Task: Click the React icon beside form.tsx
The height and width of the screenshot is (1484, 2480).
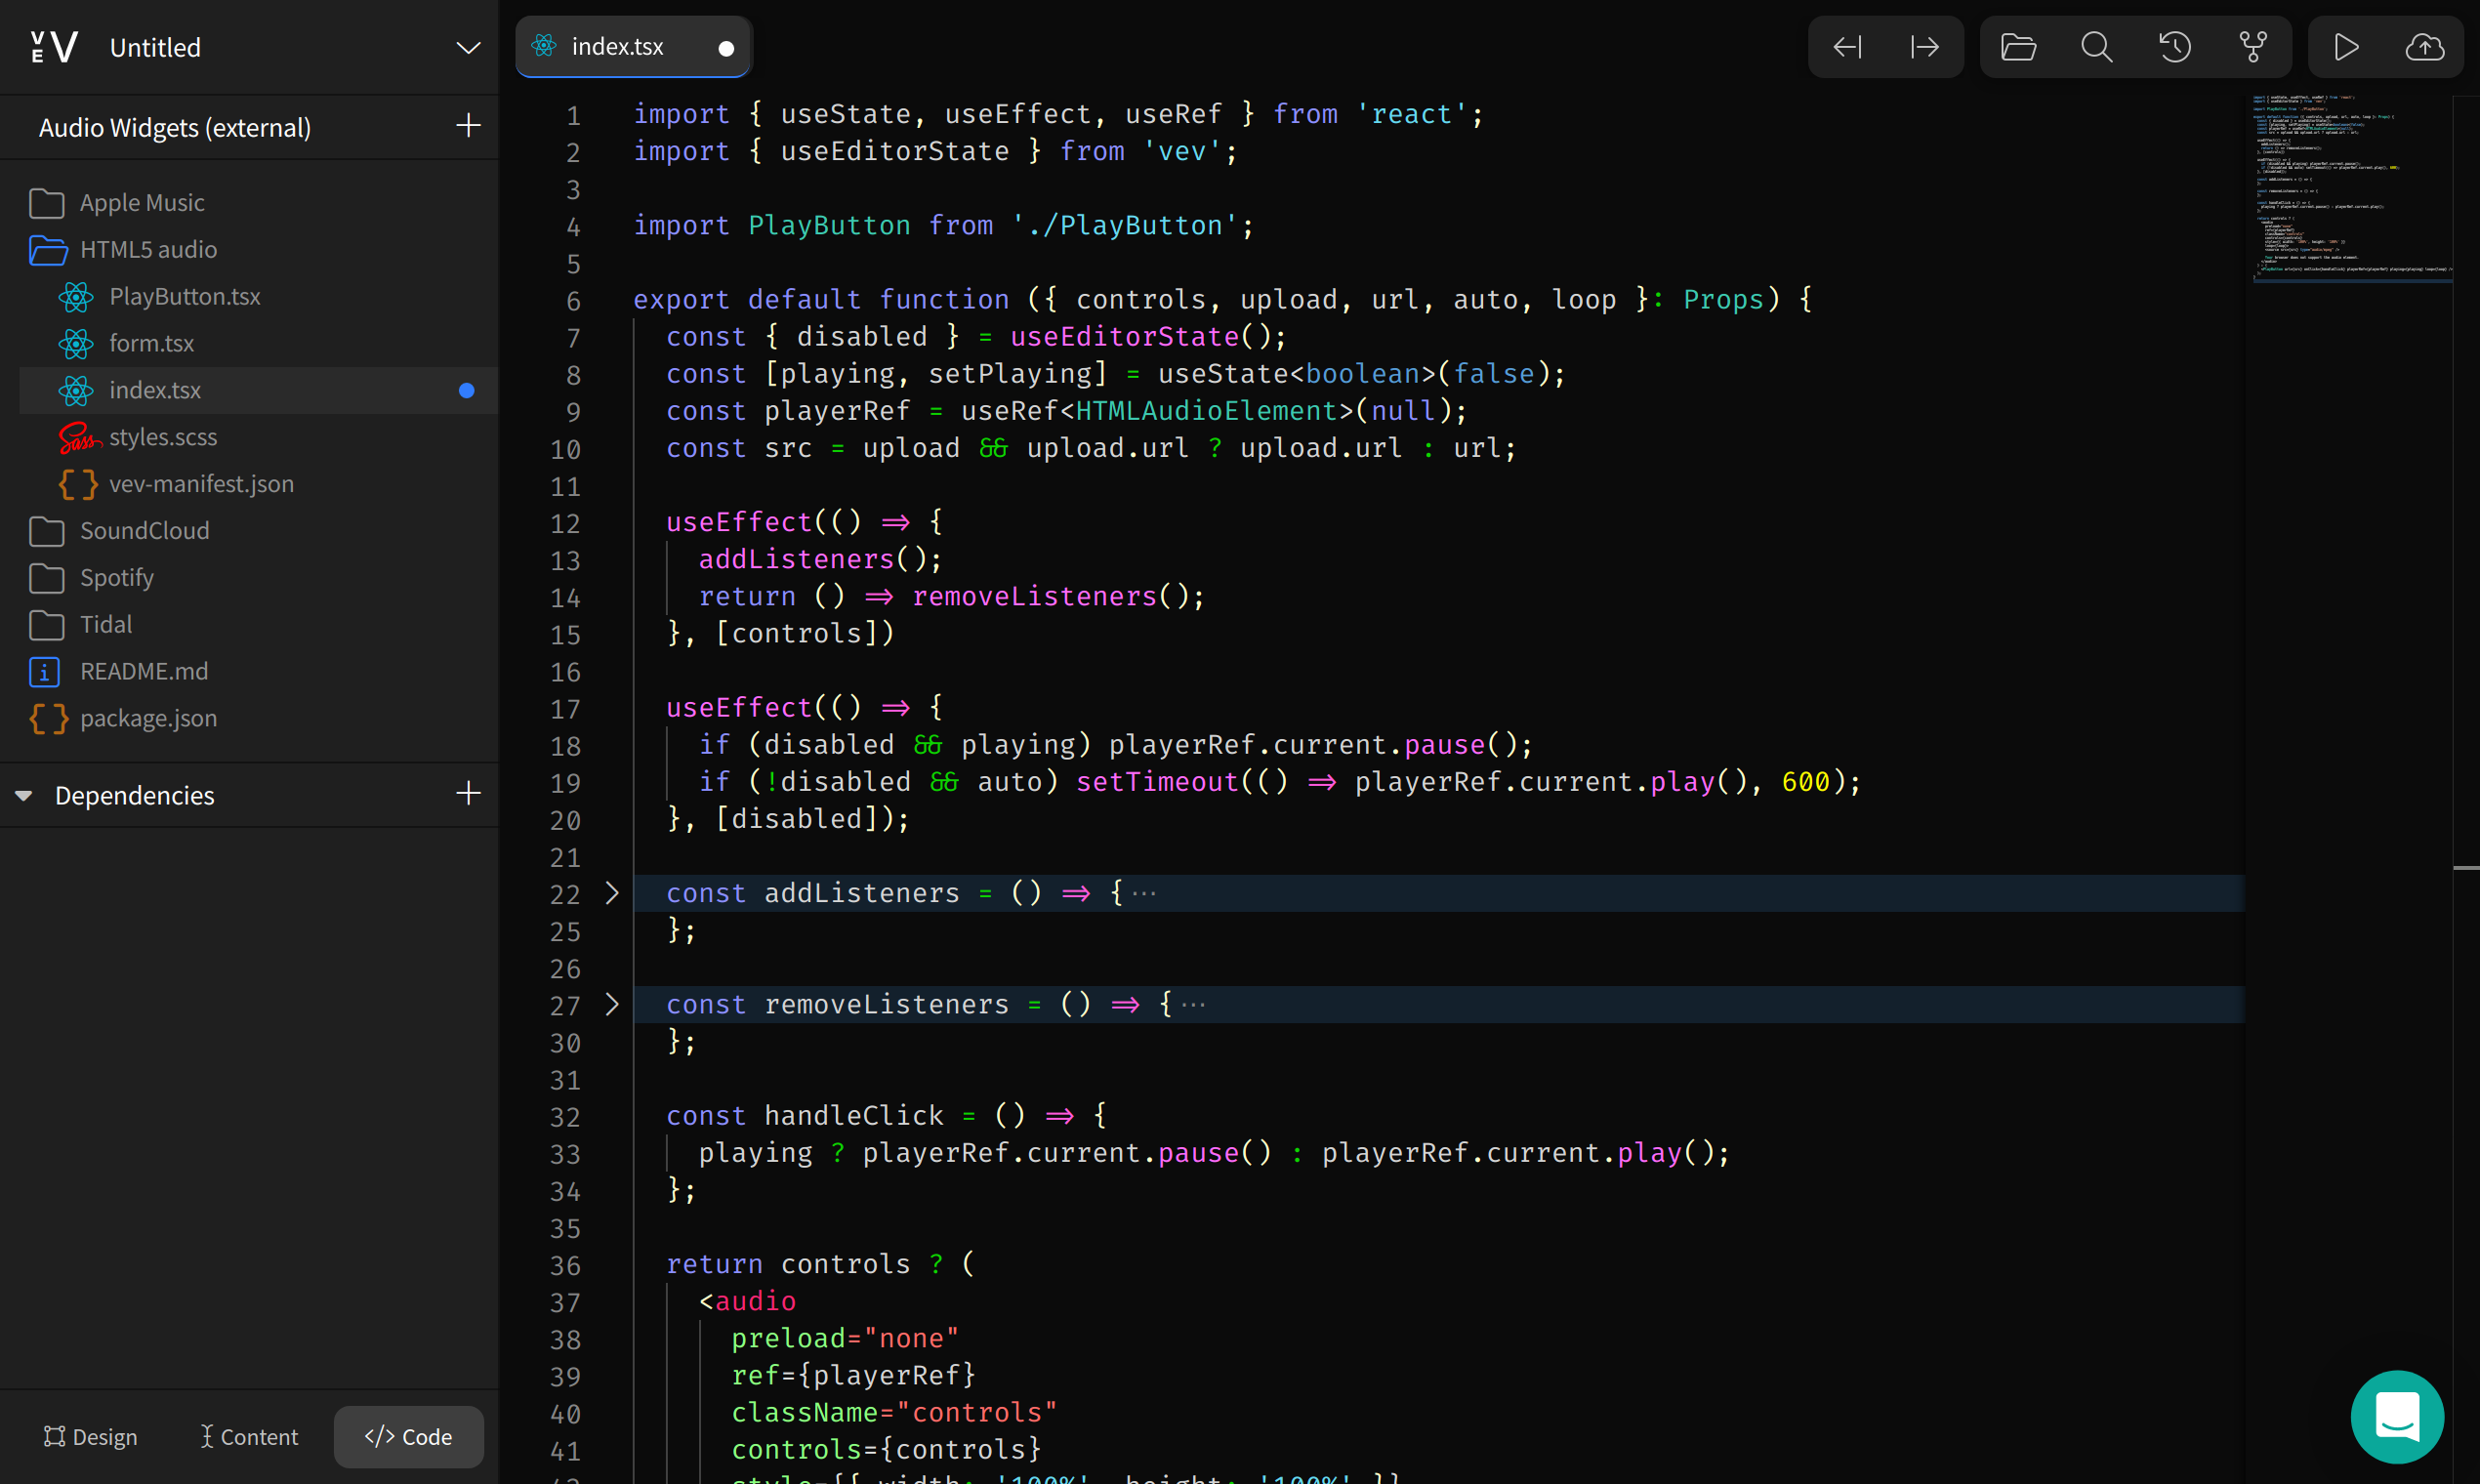Action: [75, 344]
